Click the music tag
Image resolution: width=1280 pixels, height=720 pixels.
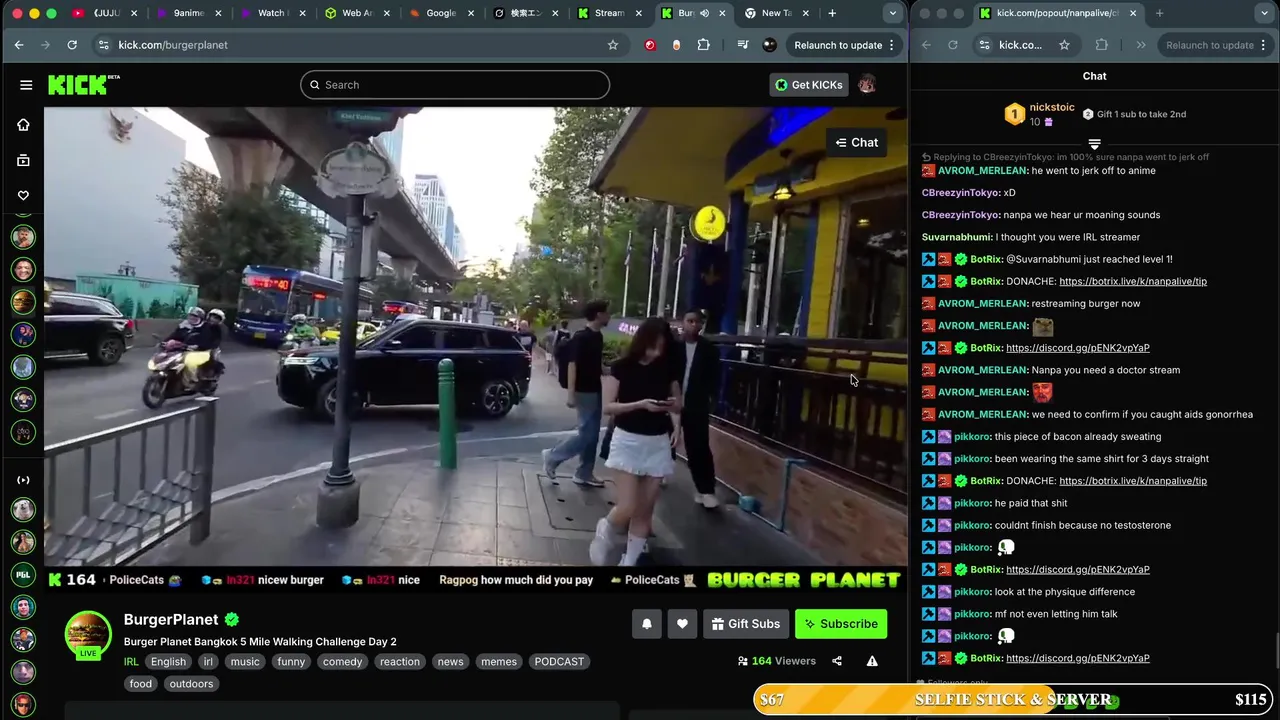click(x=245, y=662)
